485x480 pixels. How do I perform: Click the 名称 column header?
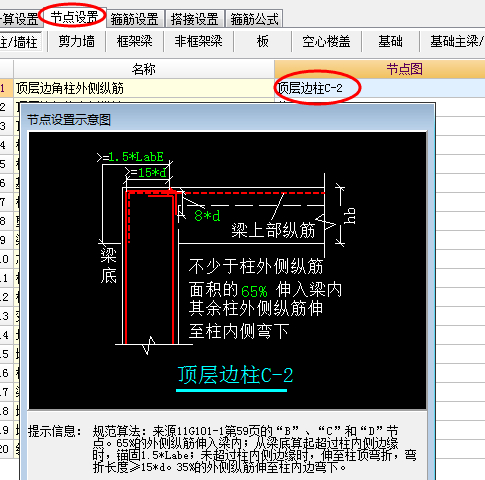pos(144,69)
